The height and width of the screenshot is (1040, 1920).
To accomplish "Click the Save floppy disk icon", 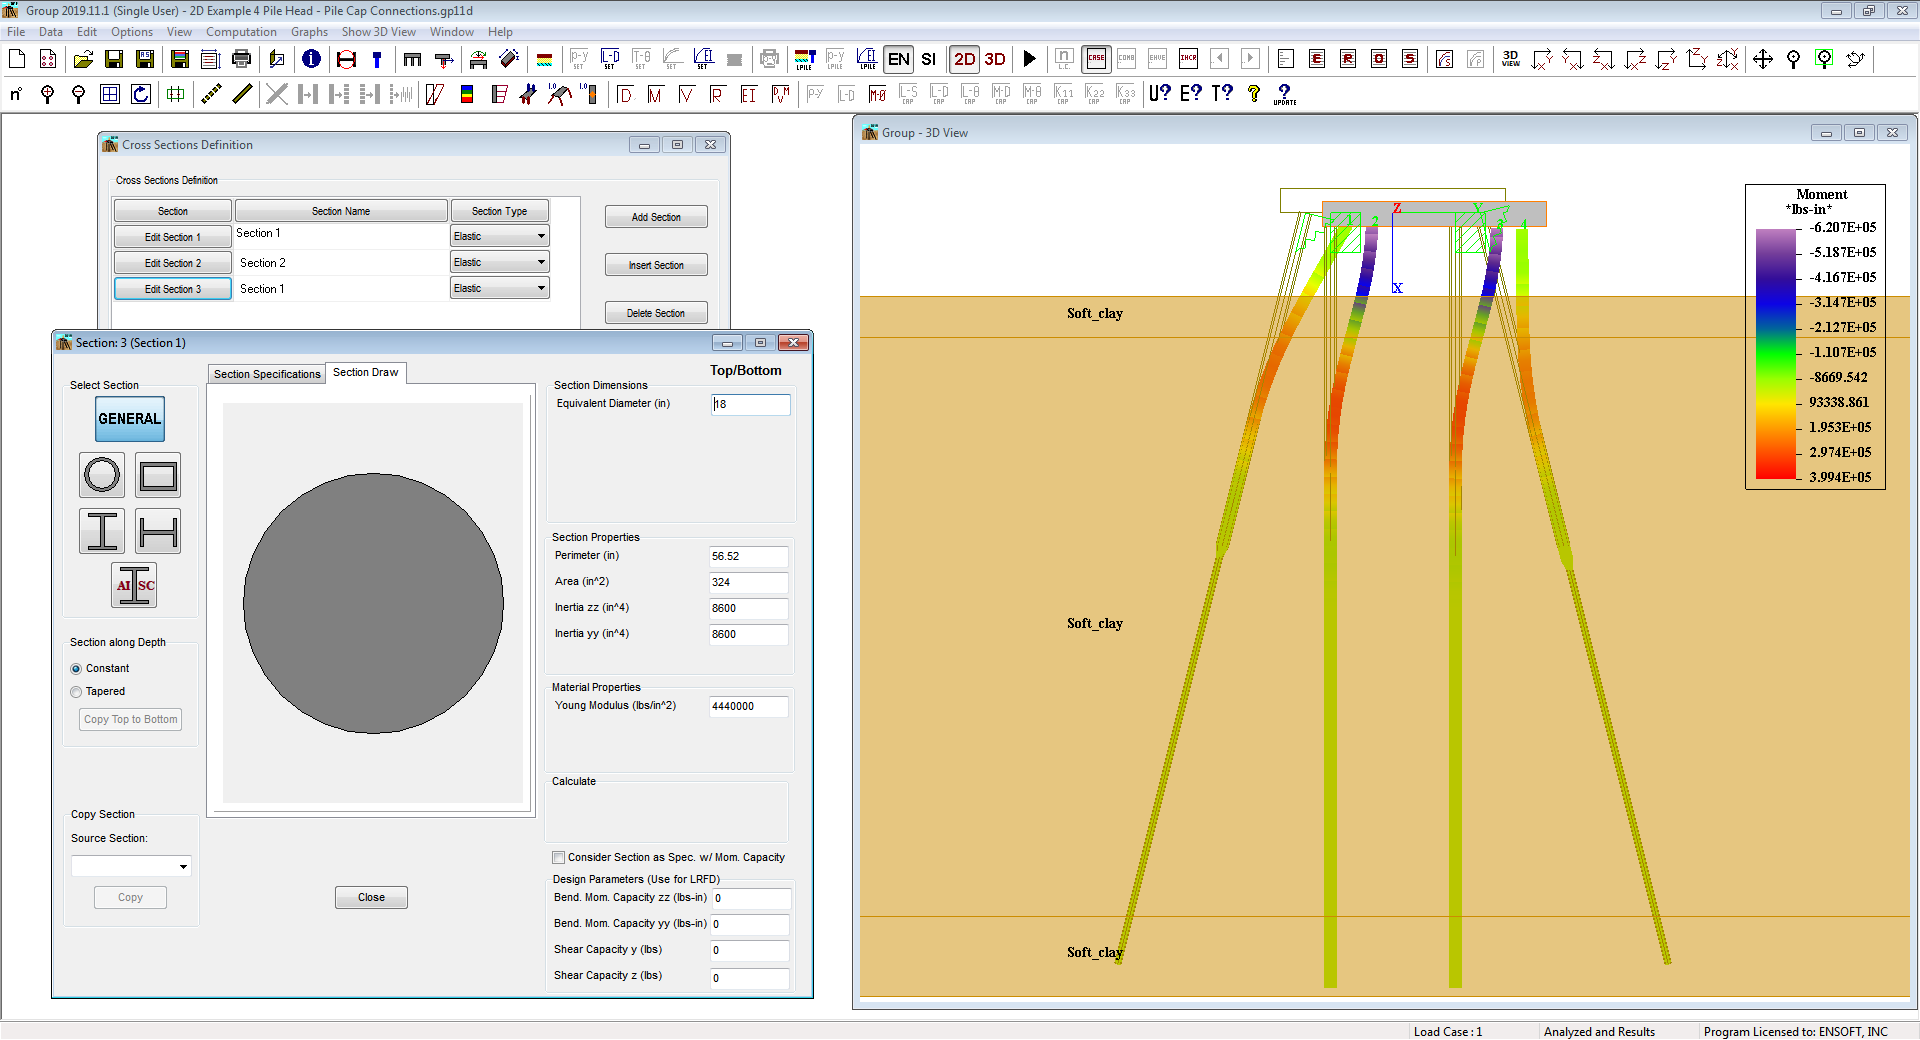I will pyautogui.click(x=114, y=59).
